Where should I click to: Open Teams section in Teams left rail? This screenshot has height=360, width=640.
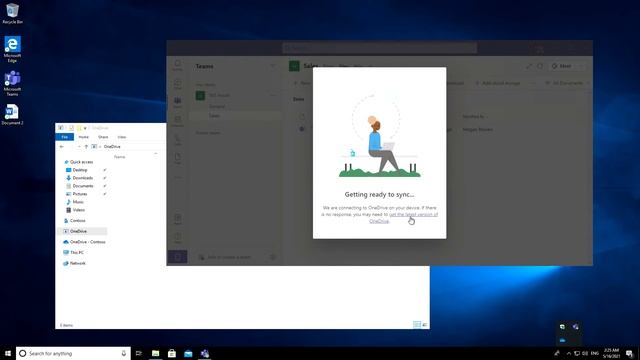[178, 102]
